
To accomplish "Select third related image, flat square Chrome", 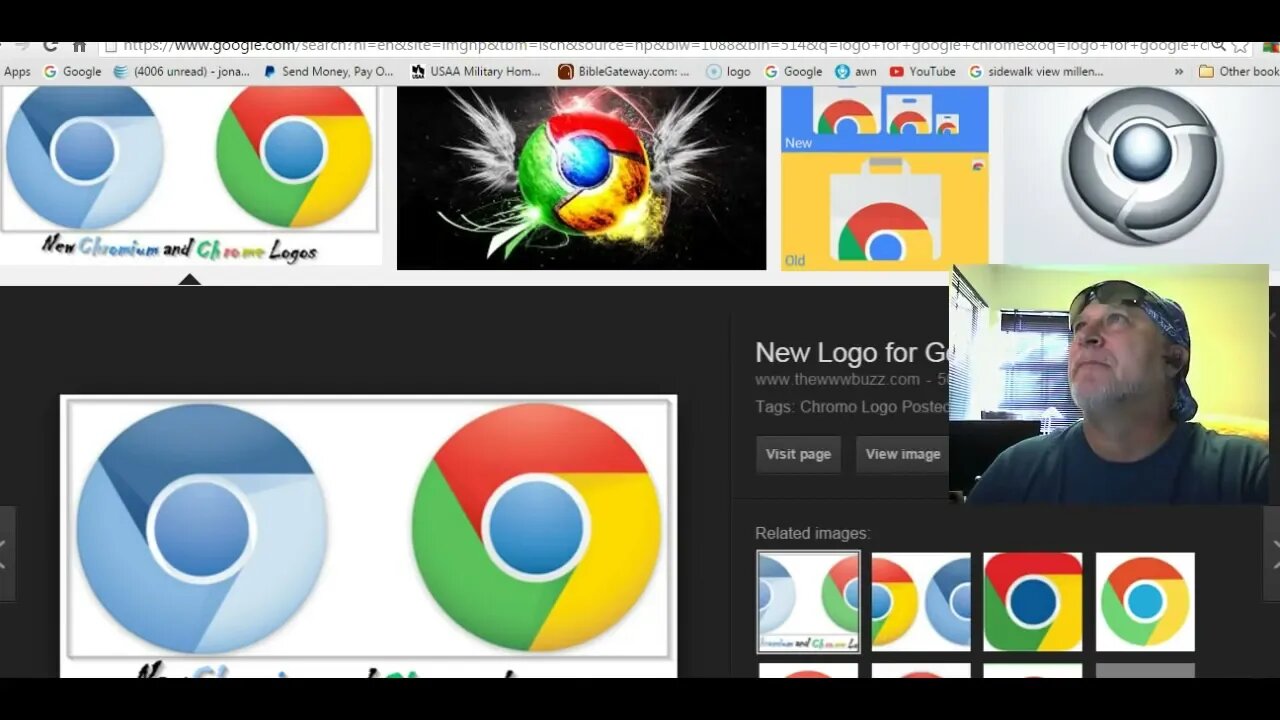I will pyautogui.click(x=1033, y=602).
